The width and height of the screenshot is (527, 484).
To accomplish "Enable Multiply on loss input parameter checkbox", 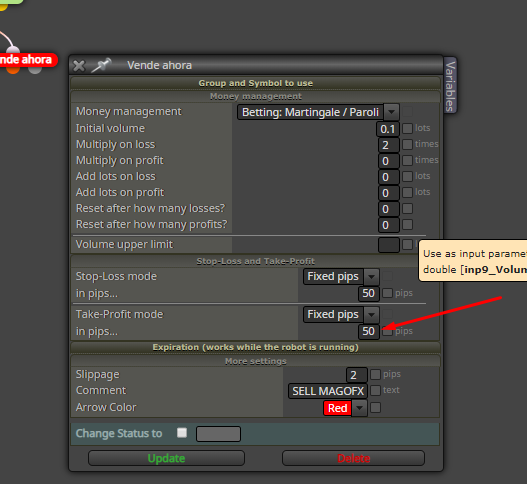I will [x=407, y=144].
